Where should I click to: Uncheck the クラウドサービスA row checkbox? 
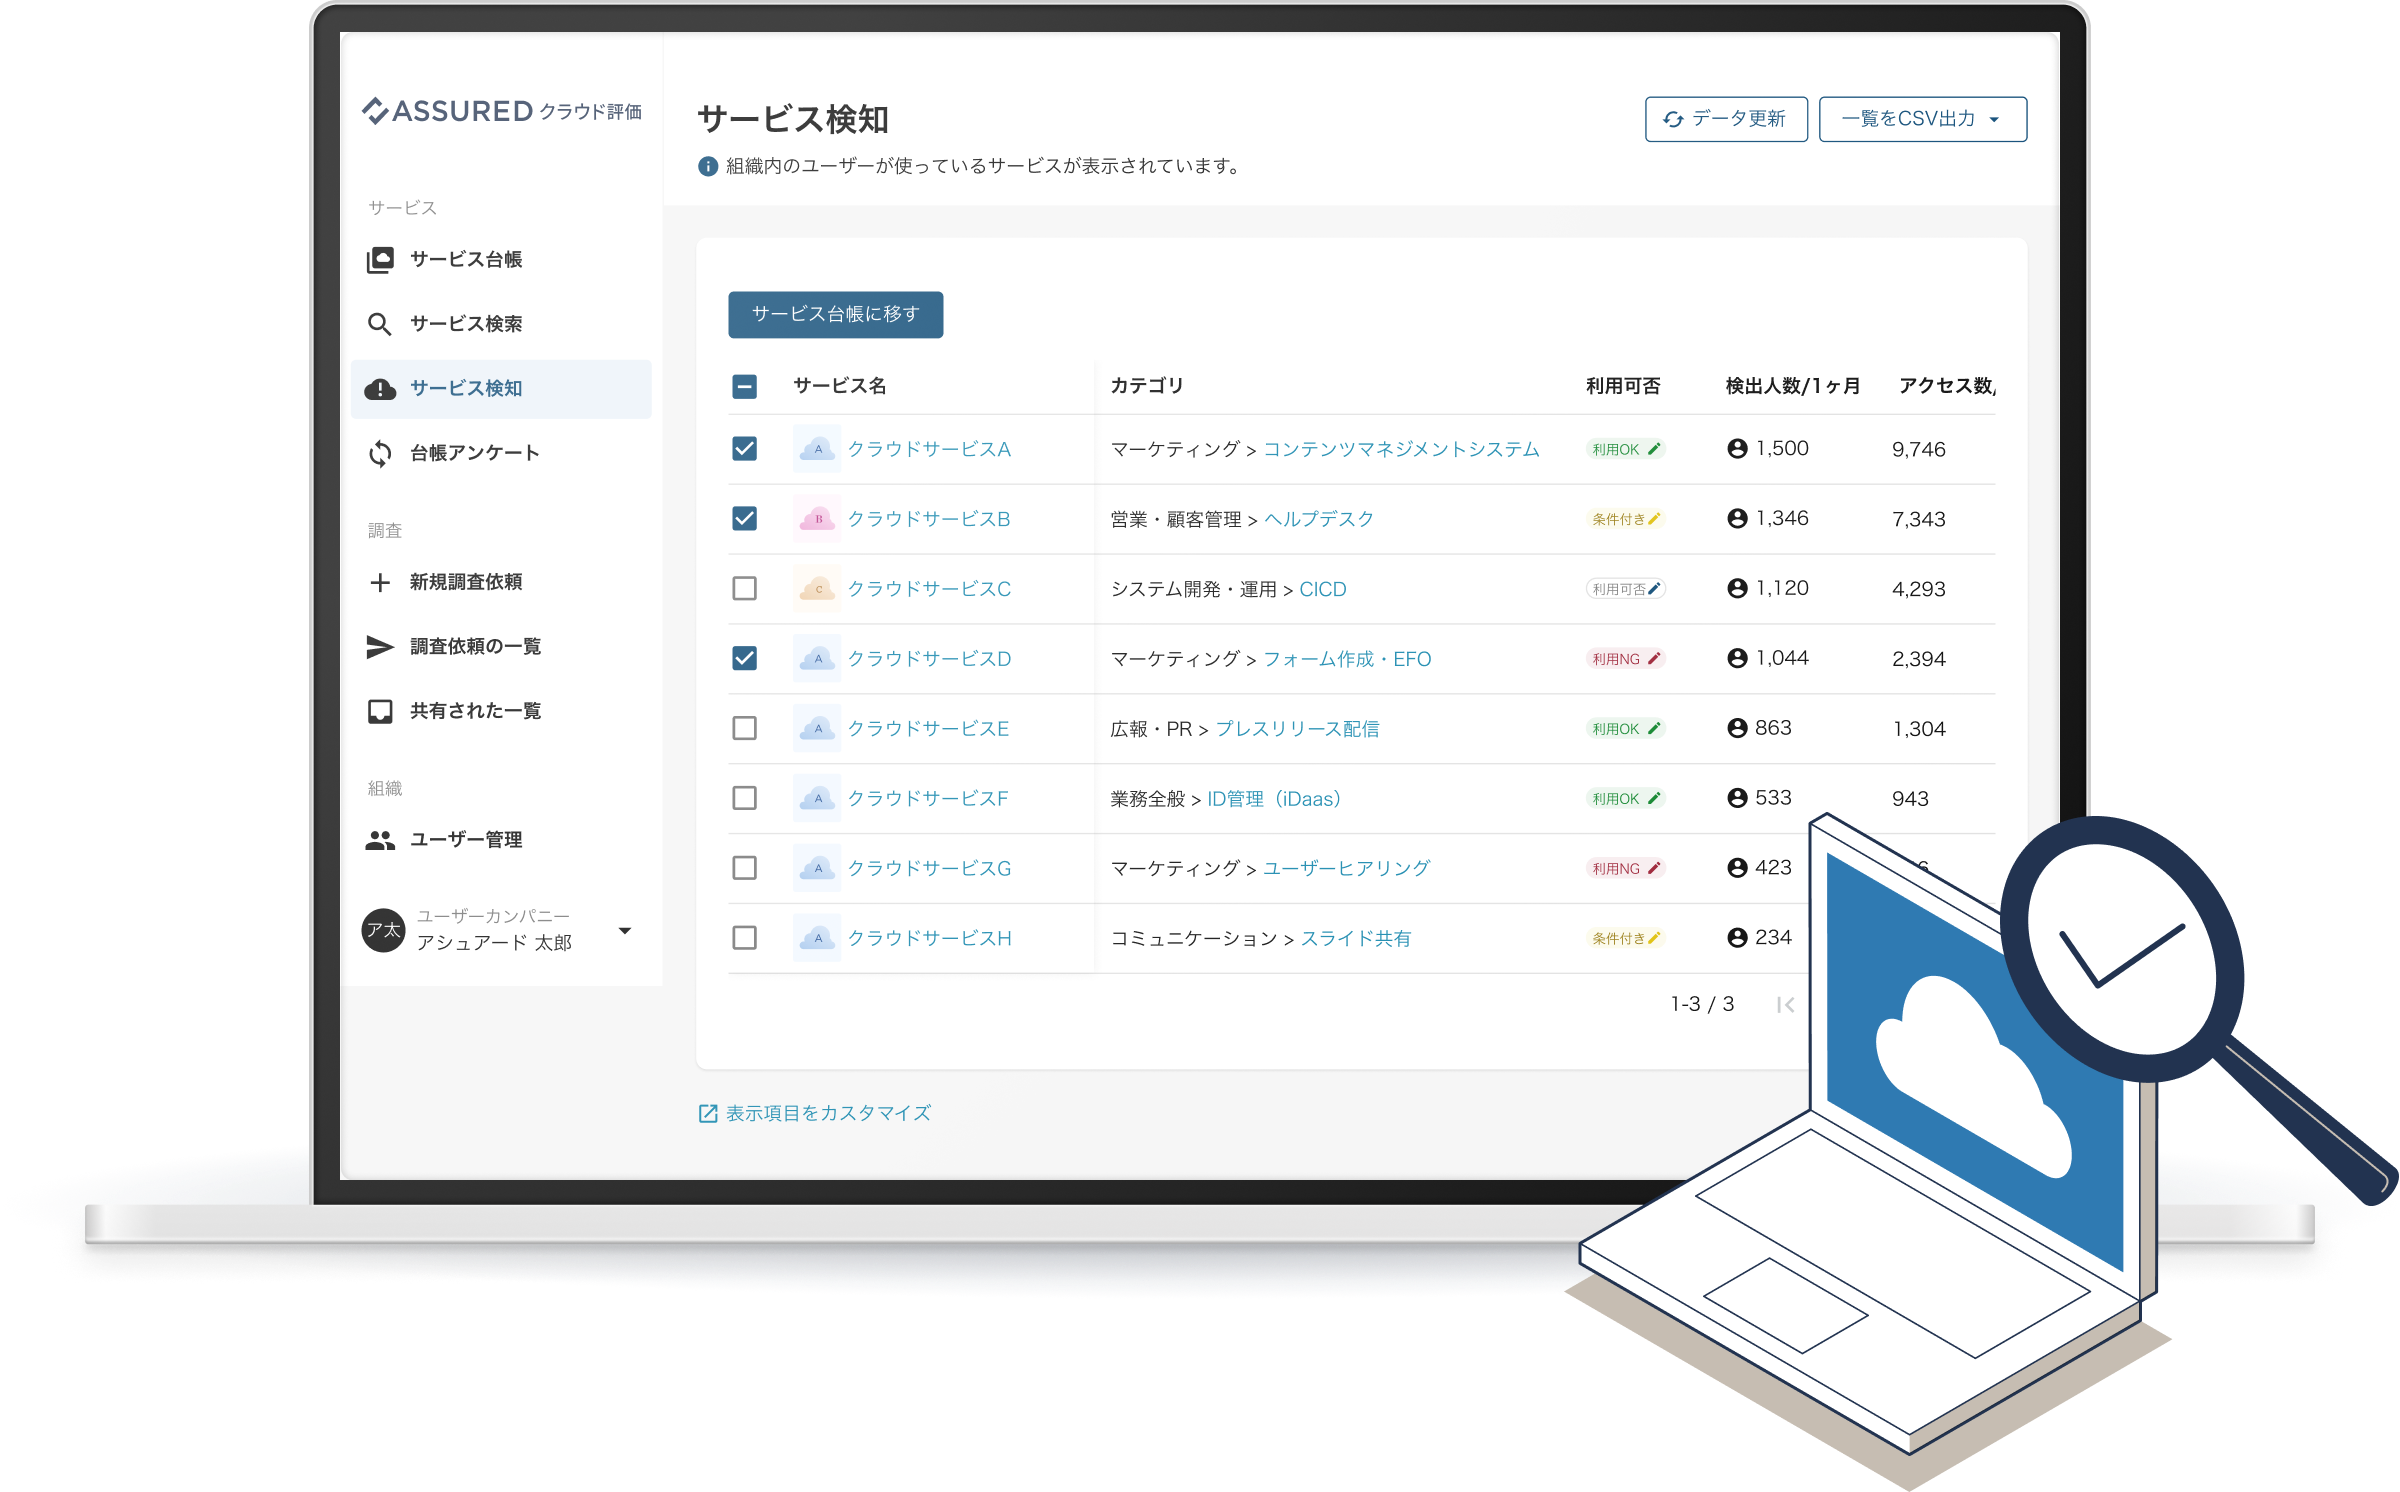coord(744,449)
